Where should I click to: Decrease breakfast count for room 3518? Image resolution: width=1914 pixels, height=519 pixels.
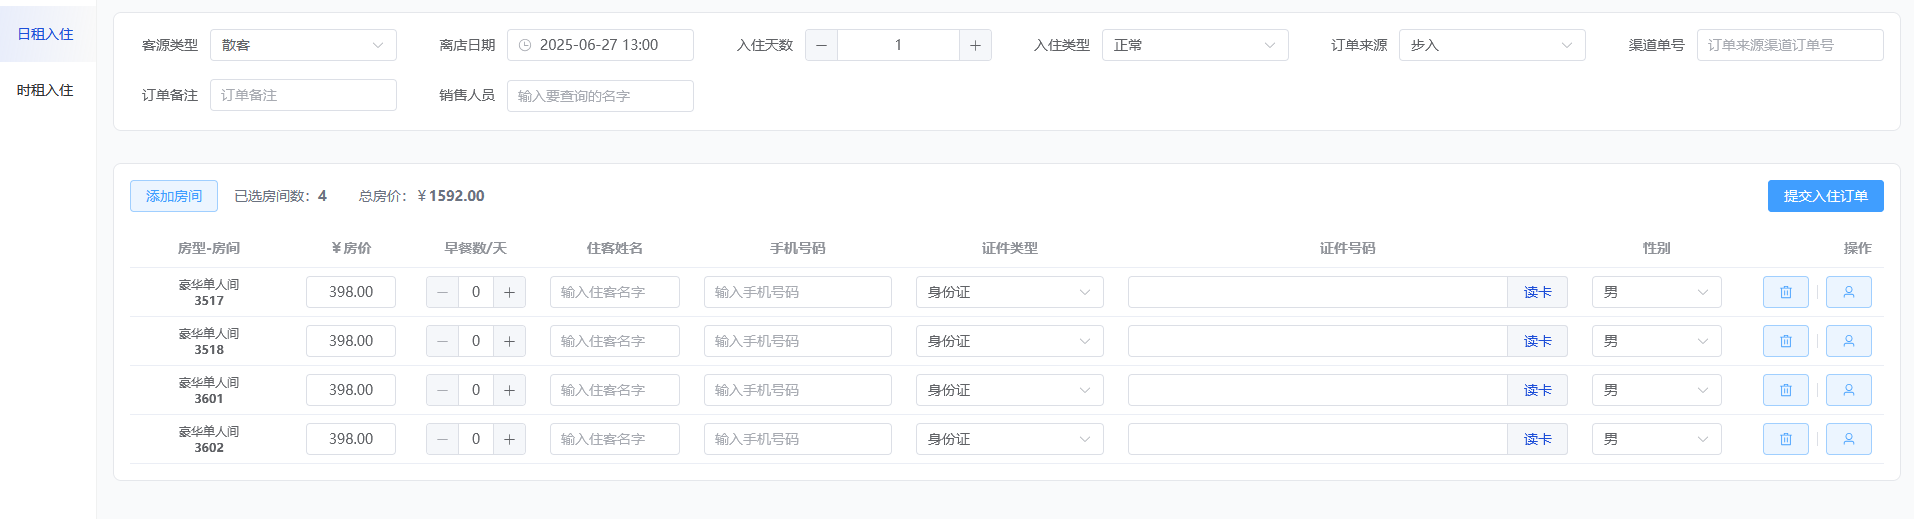(x=443, y=341)
